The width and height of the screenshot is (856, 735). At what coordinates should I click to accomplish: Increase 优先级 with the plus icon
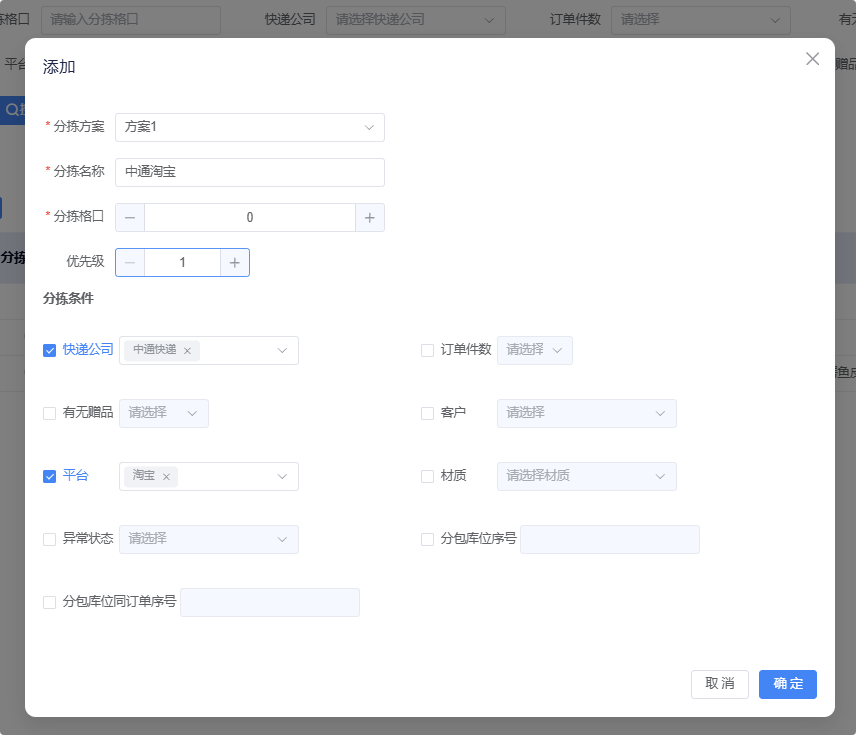click(235, 262)
